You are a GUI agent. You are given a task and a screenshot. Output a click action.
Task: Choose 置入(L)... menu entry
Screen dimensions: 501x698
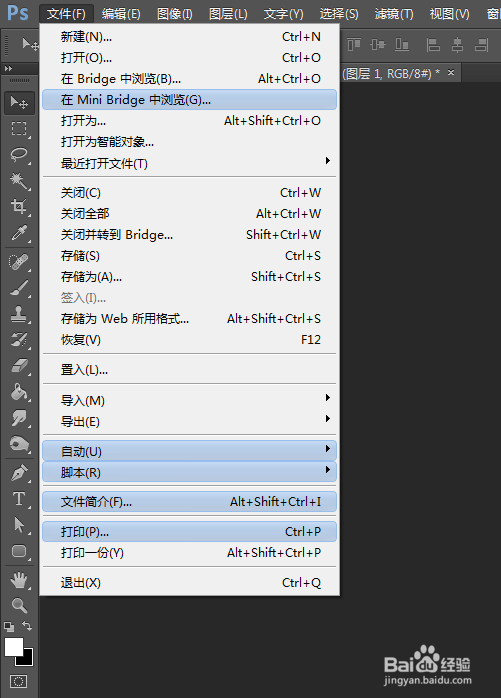click(x=190, y=369)
